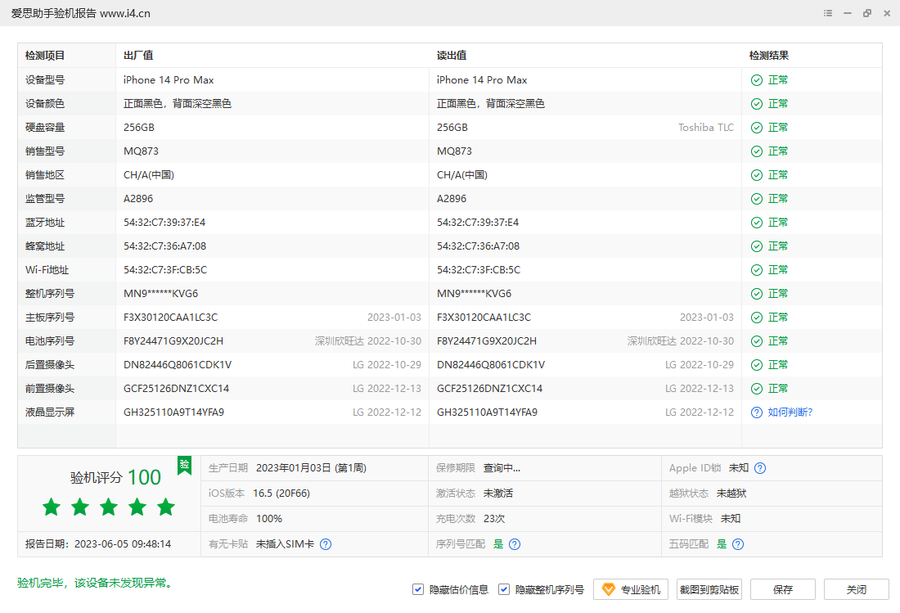Click the green check icon in 前置摄像头 row

[757, 389]
